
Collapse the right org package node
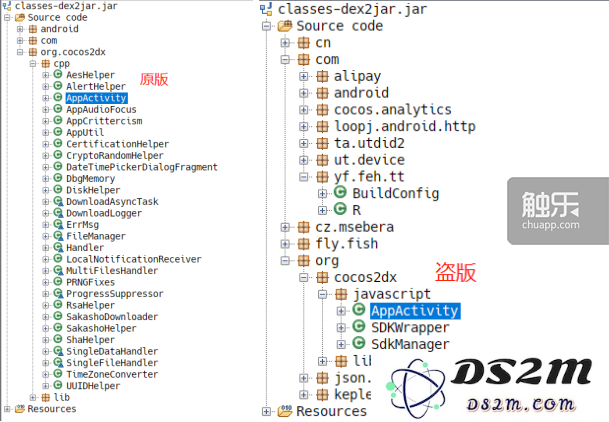[285, 260]
